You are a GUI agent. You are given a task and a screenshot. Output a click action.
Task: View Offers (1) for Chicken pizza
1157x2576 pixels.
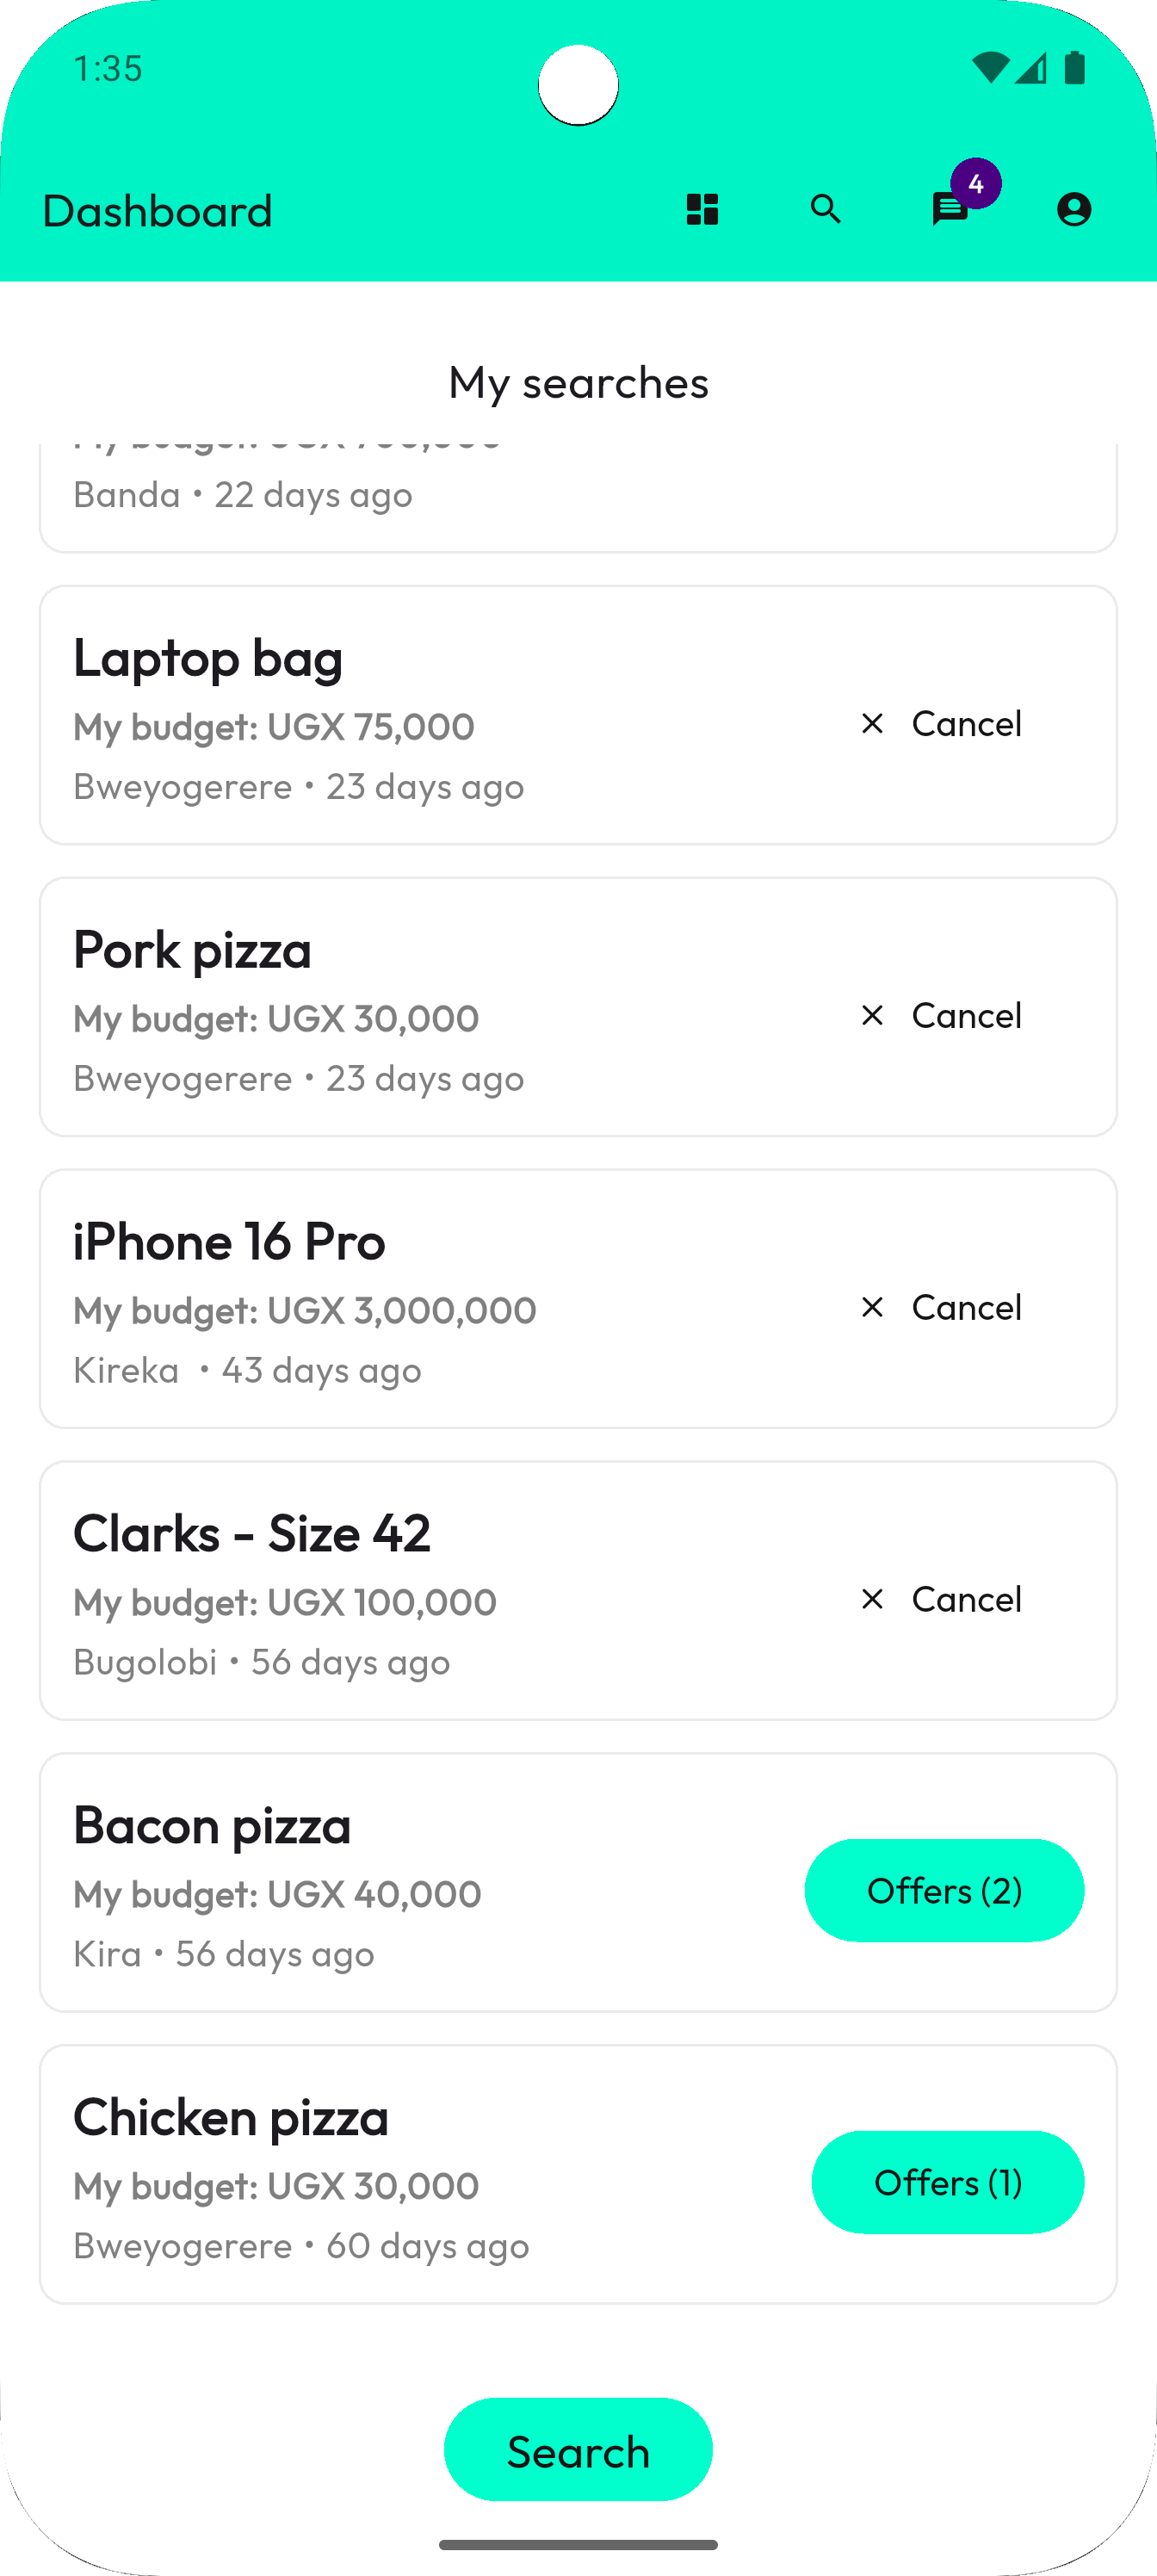(947, 2182)
